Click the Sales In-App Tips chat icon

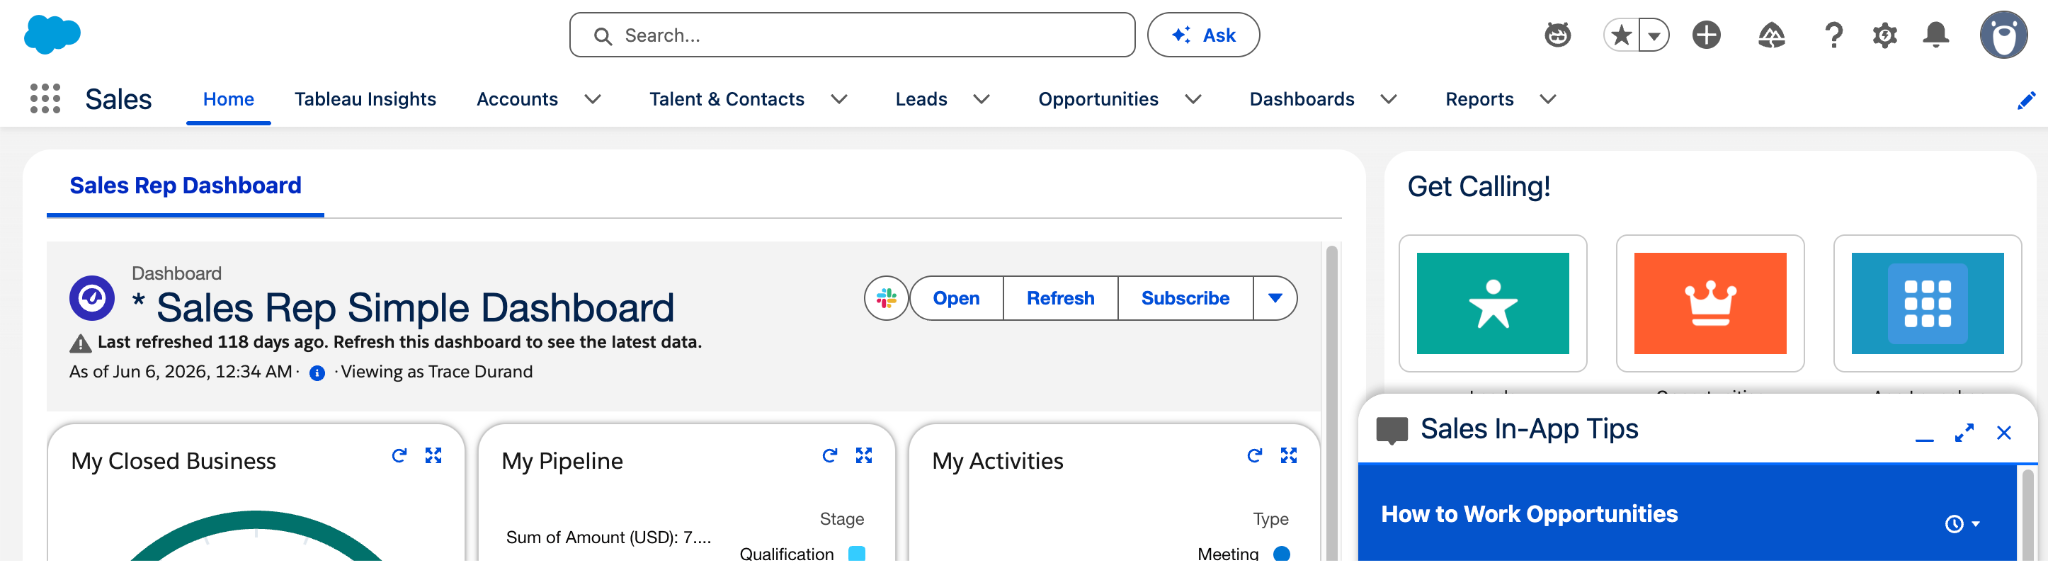1392,431
